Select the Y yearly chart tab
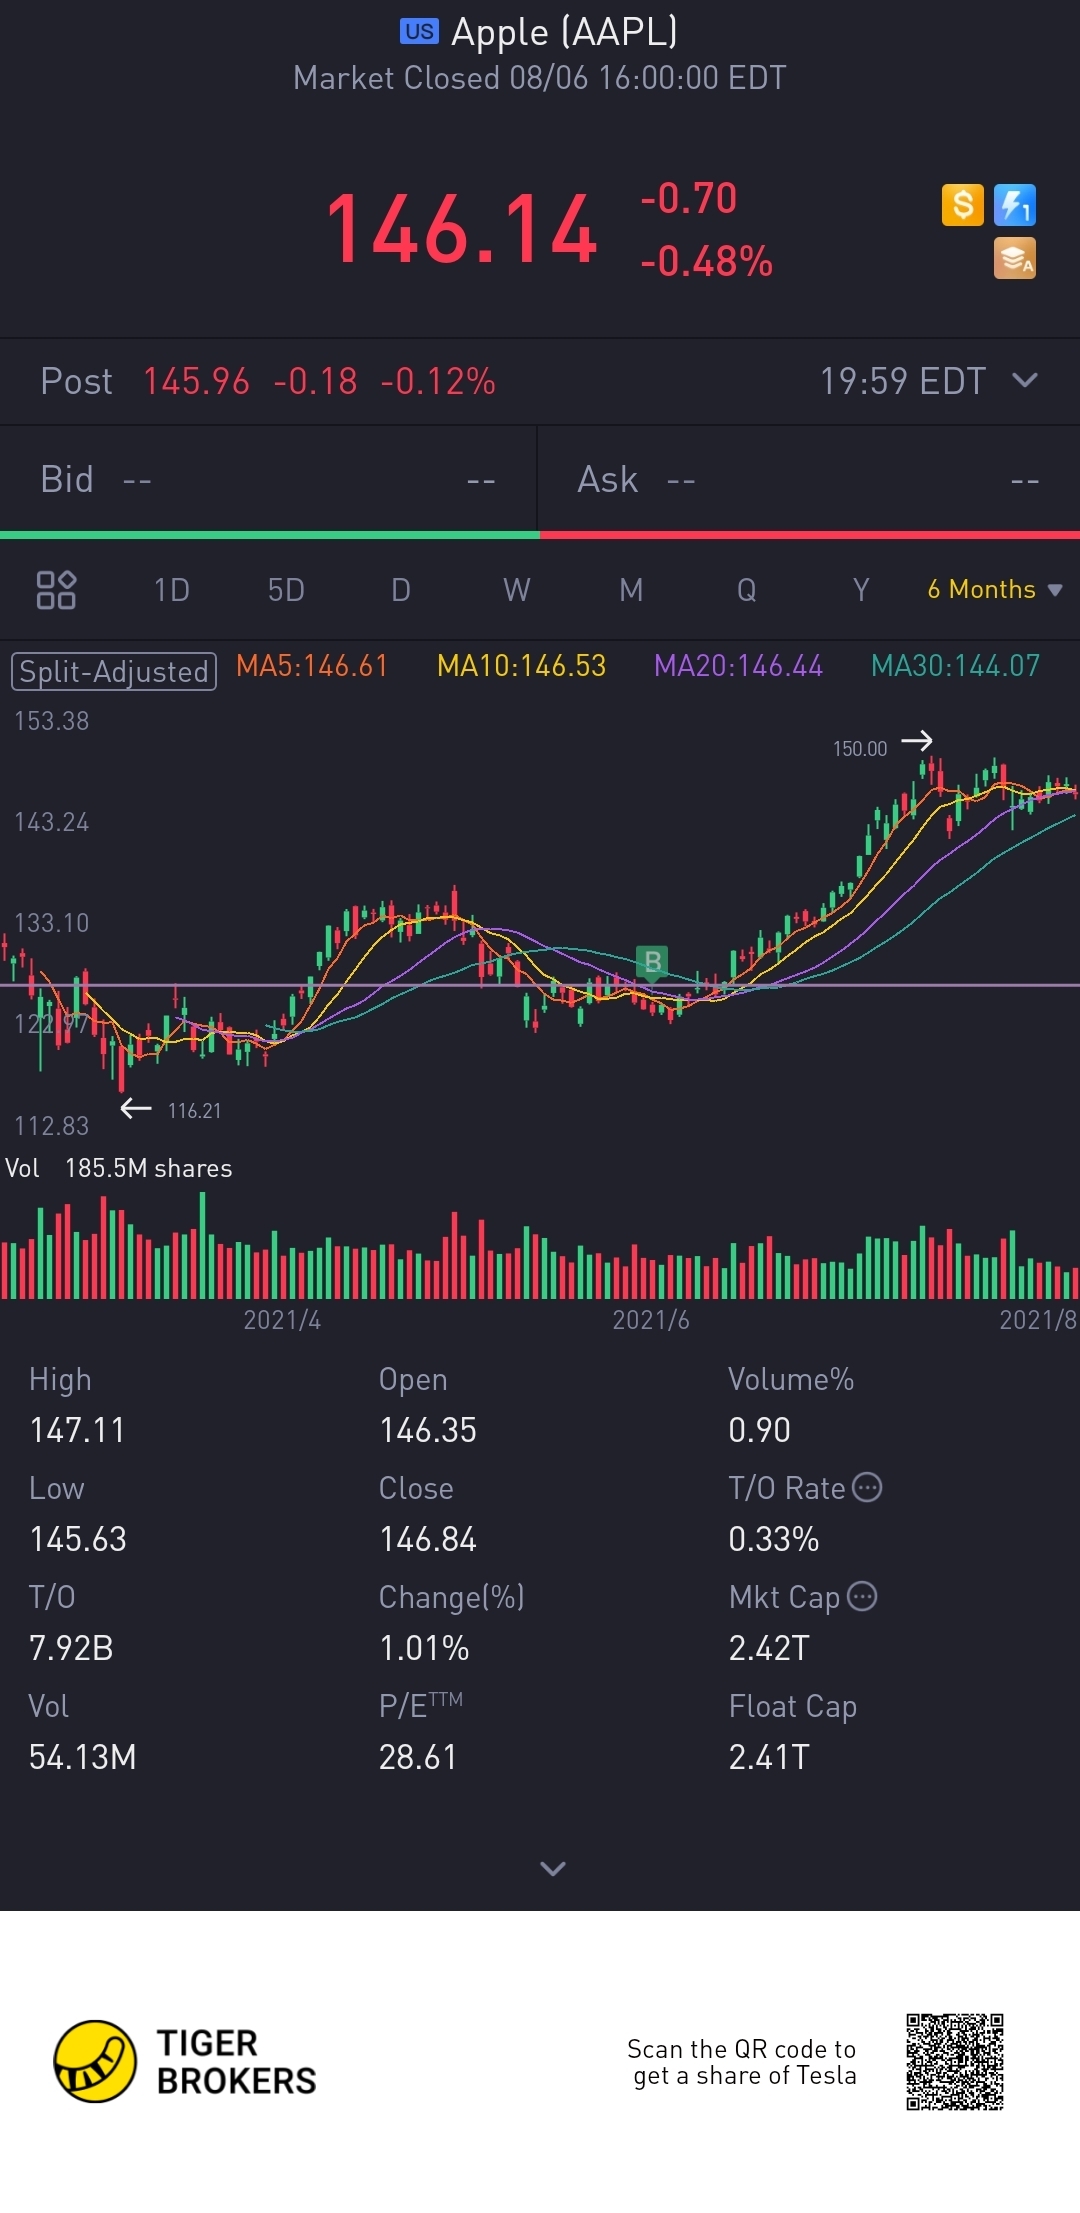The image size is (1080, 2213). click(x=861, y=590)
